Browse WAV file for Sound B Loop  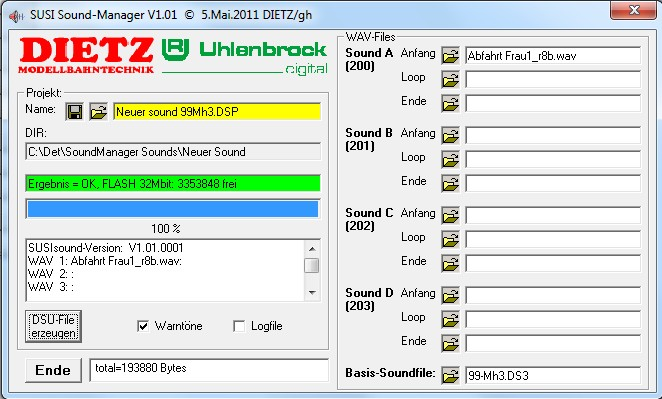click(450, 160)
